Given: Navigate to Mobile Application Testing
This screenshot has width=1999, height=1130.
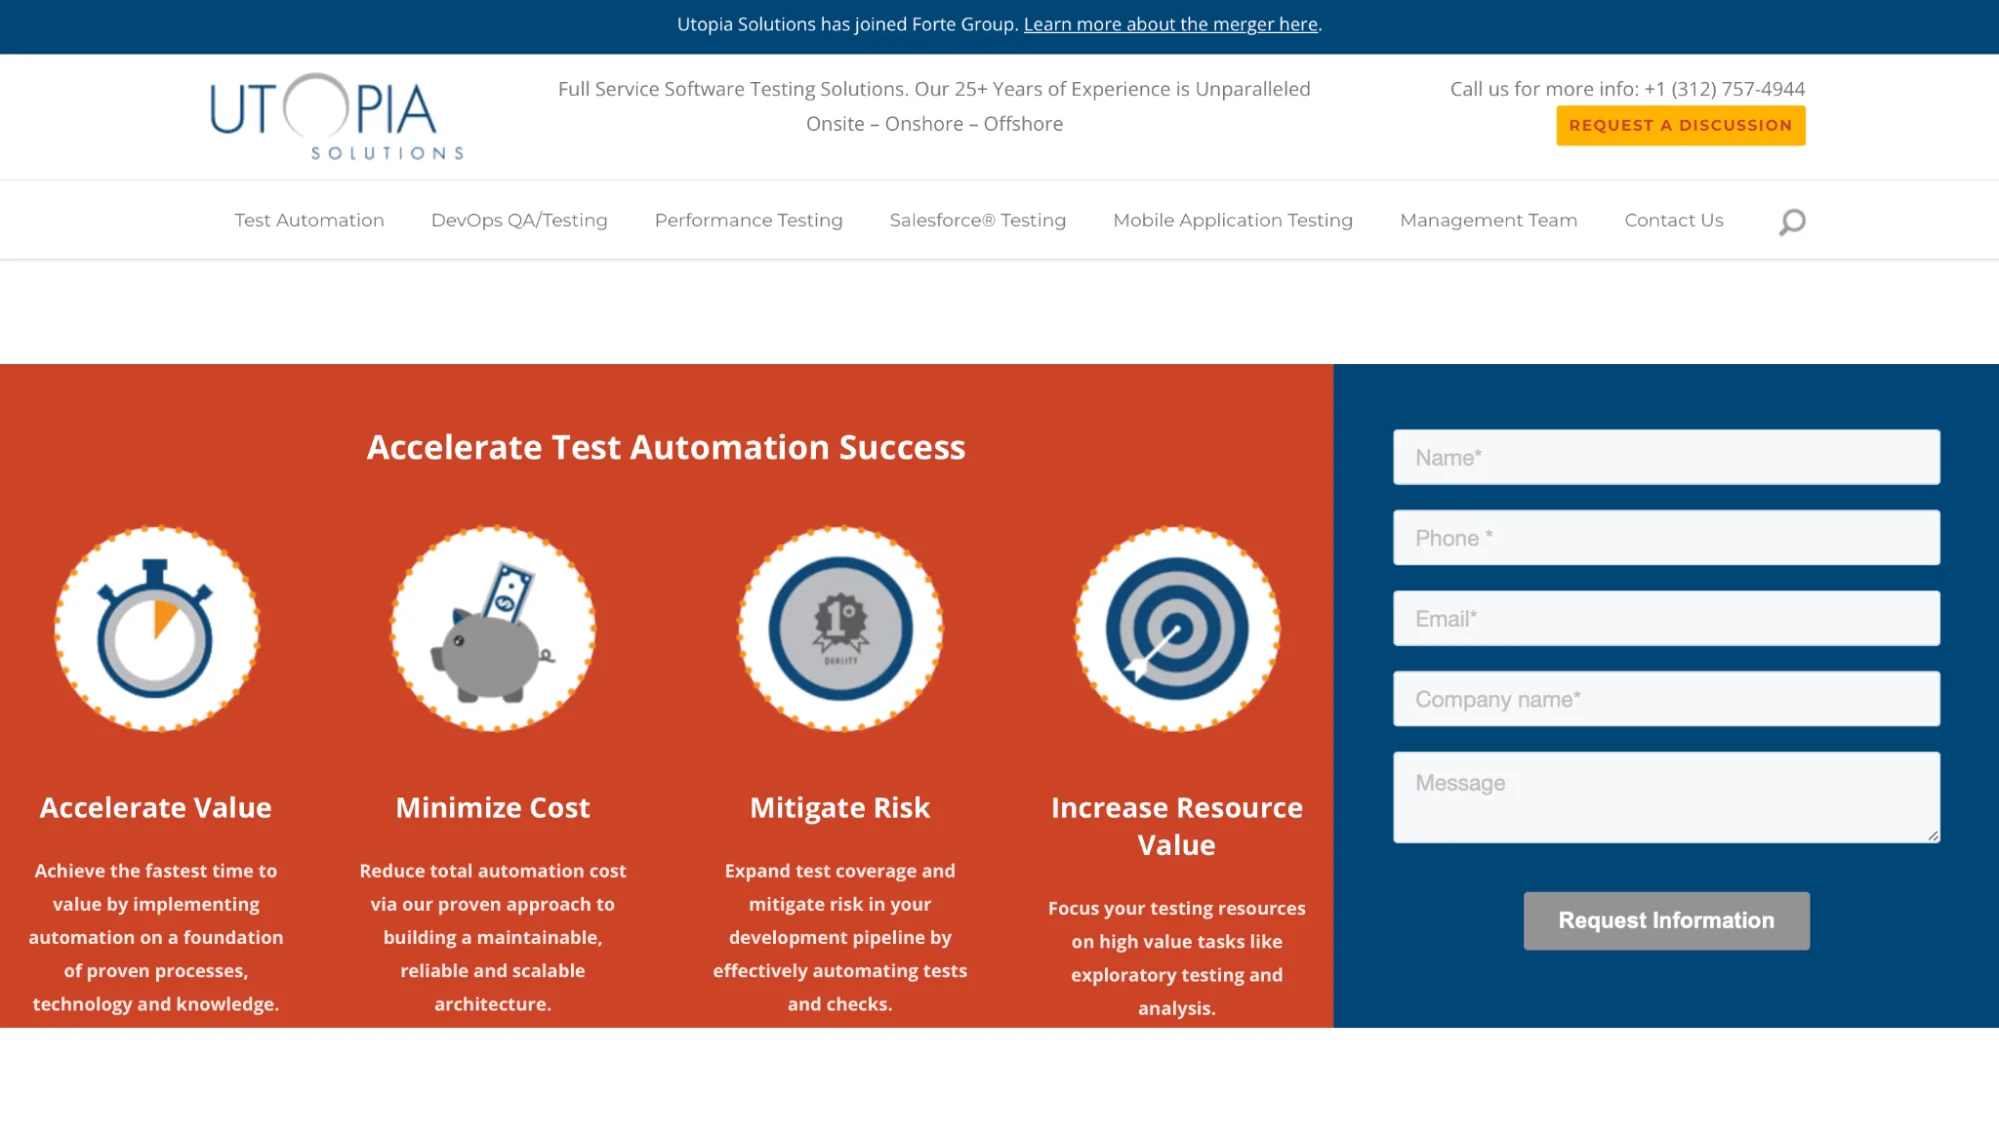Looking at the screenshot, I should [x=1232, y=220].
